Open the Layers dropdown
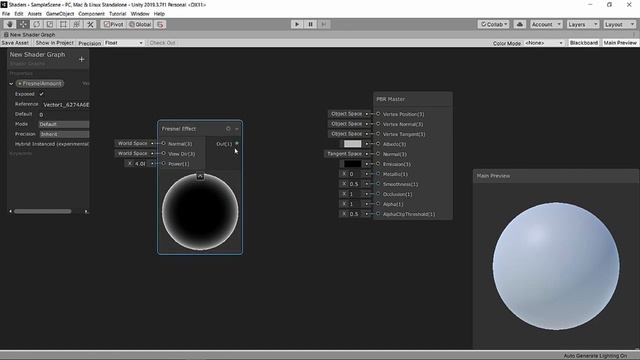The image size is (640, 360). pyautogui.click(x=582, y=24)
